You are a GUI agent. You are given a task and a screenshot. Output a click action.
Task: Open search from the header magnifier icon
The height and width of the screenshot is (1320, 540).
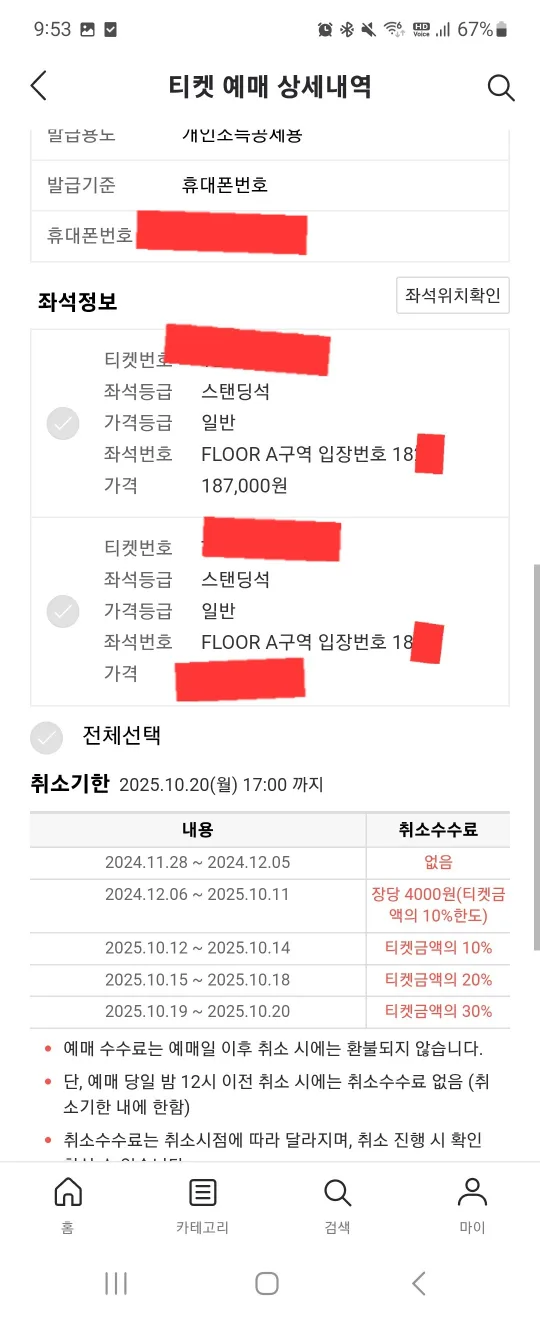[x=501, y=87]
